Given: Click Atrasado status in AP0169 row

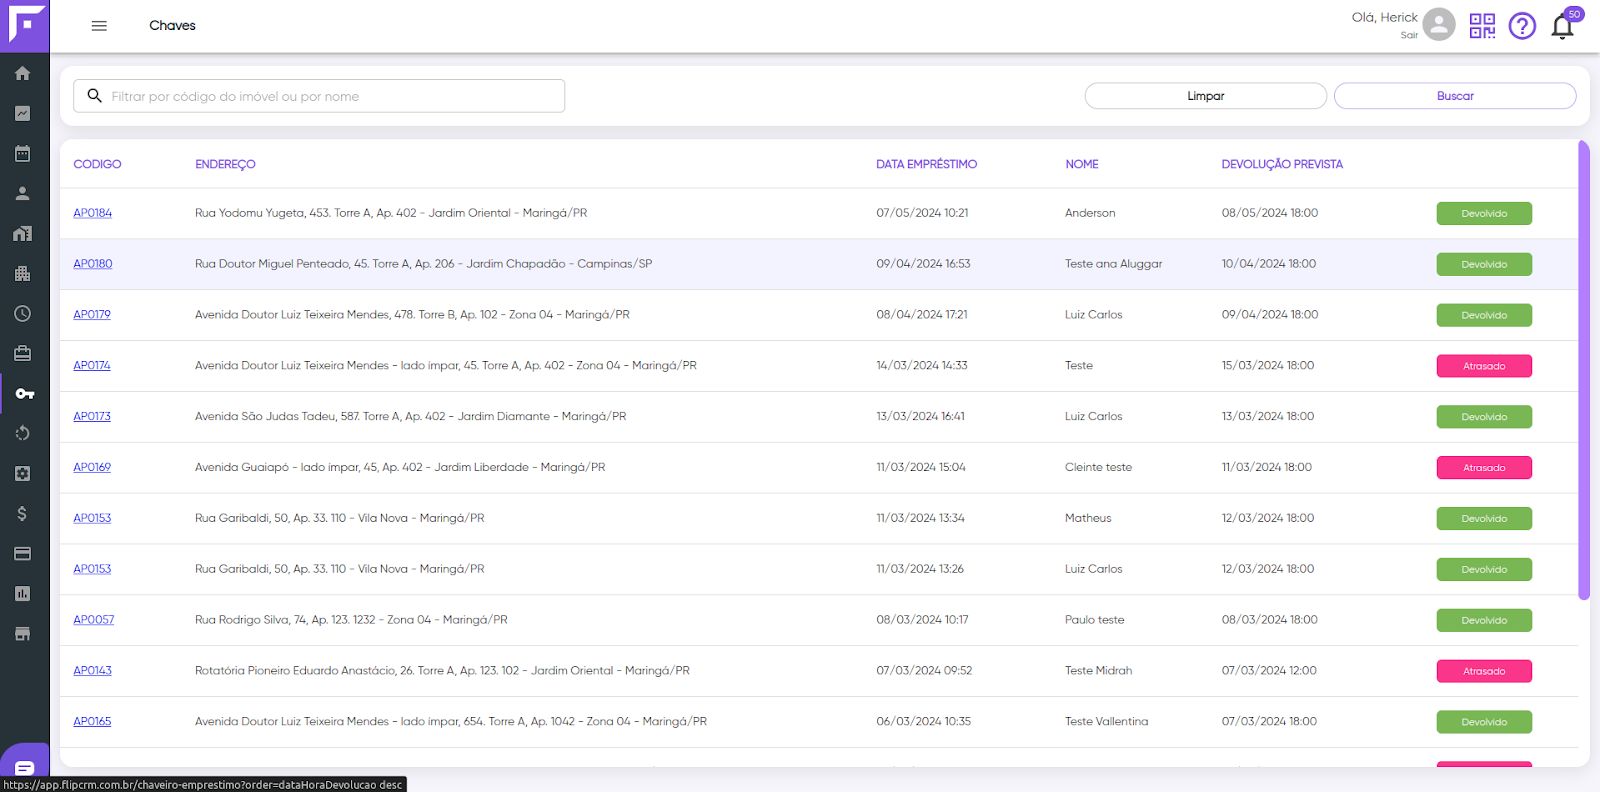Looking at the screenshot, I should coord(1484,467).
